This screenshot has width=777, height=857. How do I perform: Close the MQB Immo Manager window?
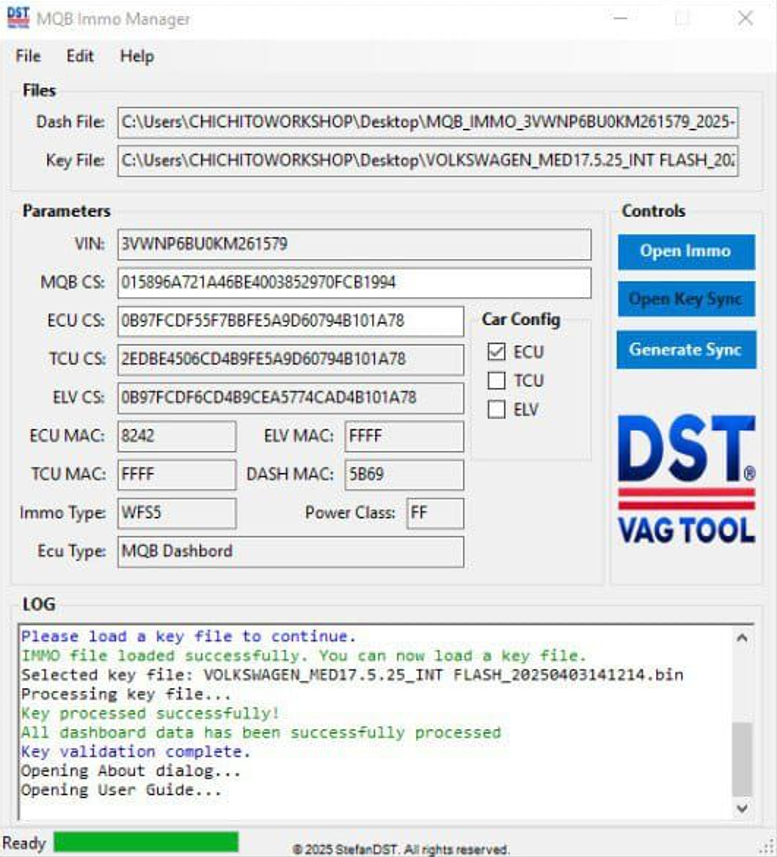pyautogui.click(x=745, y=19)
